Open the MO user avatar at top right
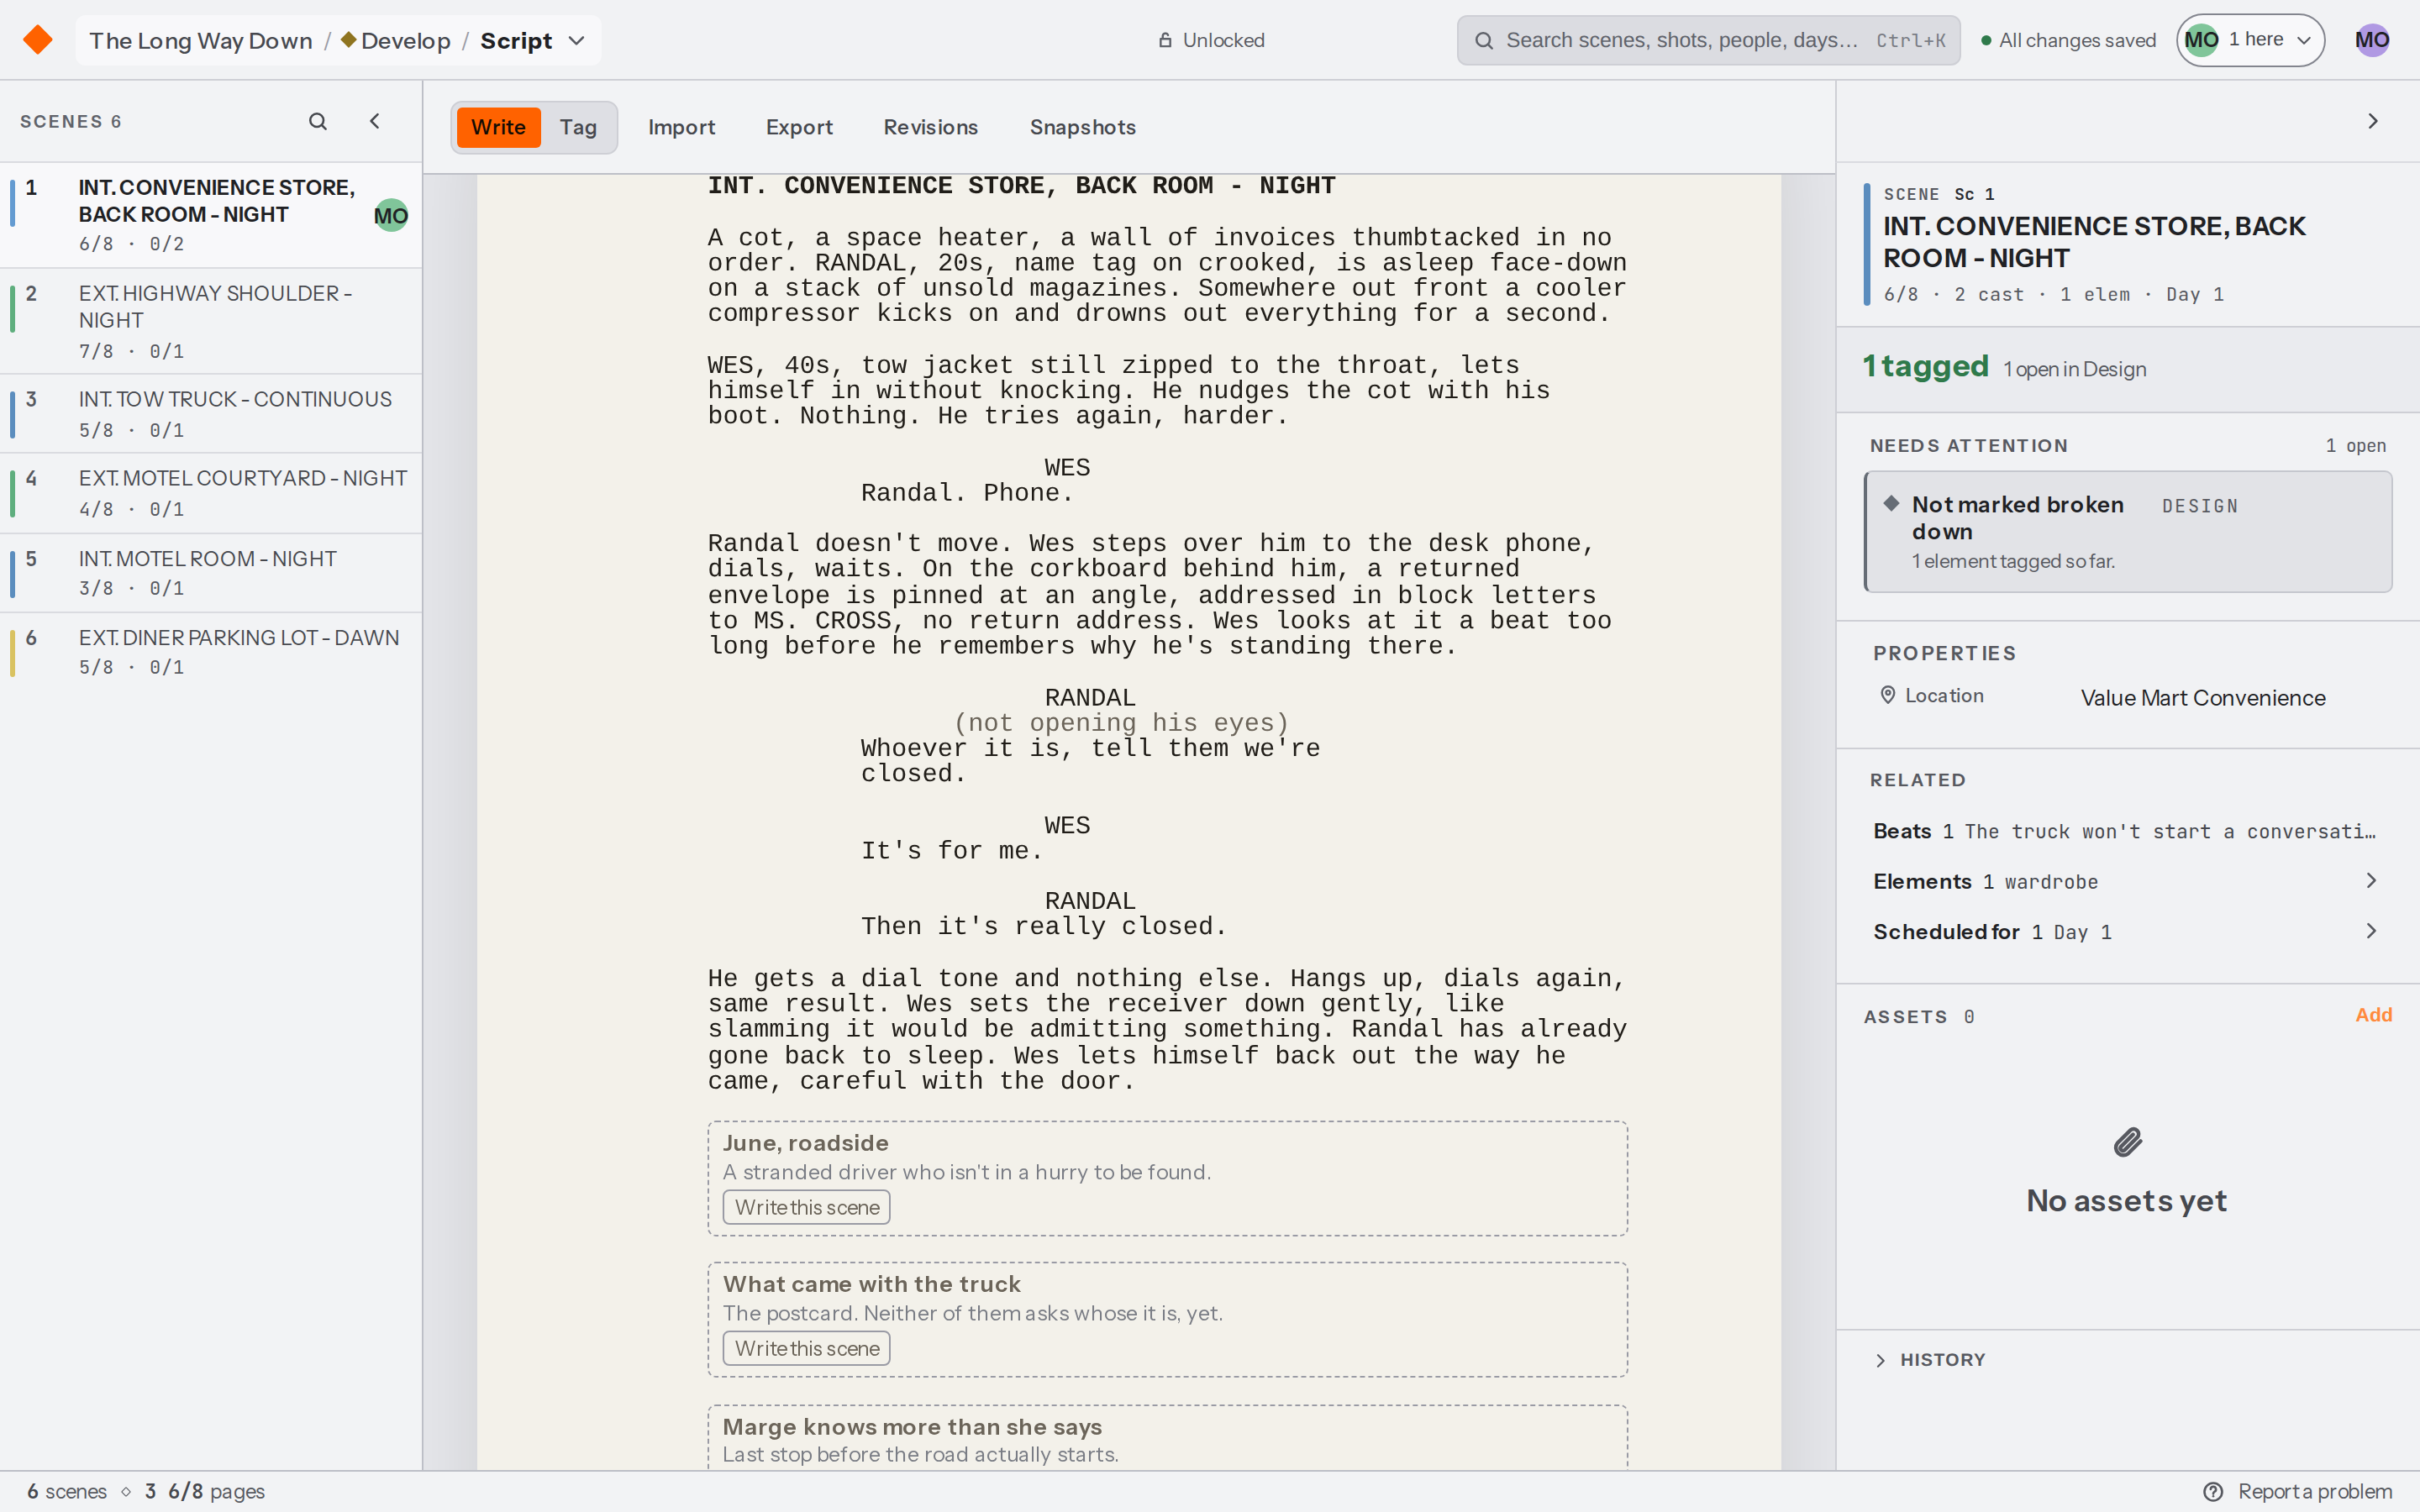Screen dimensions: 2420x1512 pyautogui.click(x=2372, y=40)
